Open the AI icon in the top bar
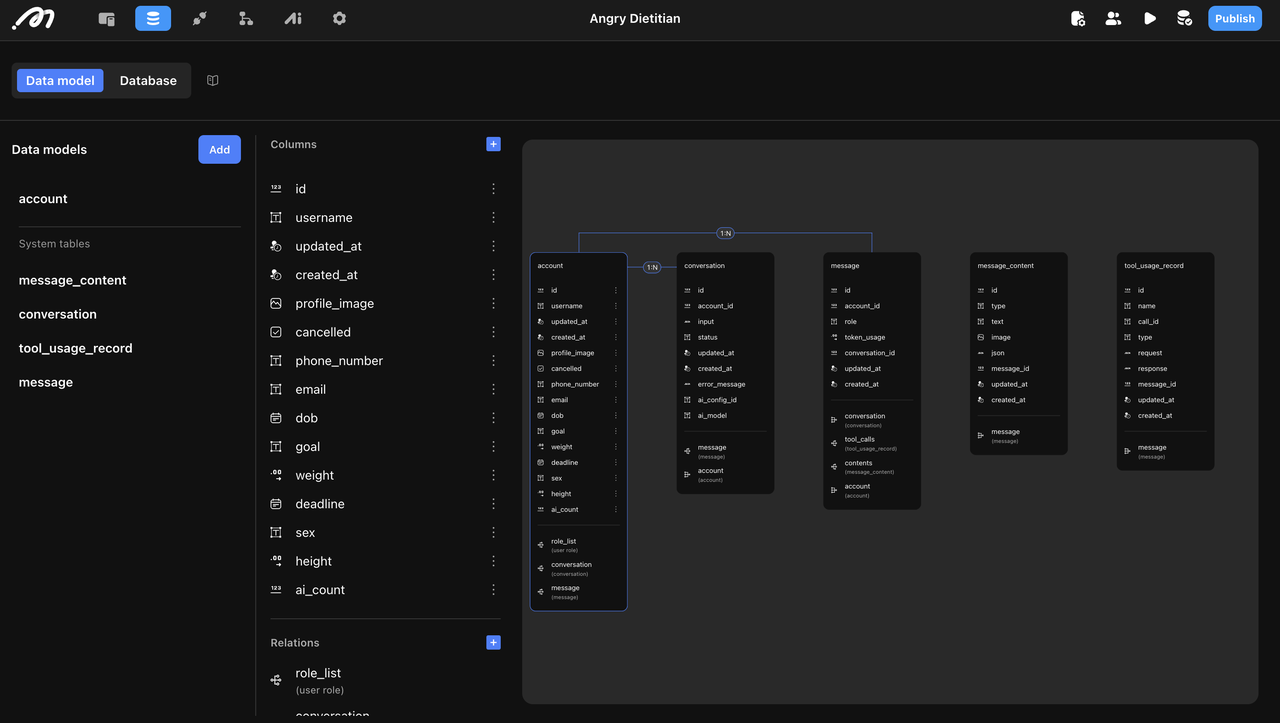1280x723 pixels. (292, 18)
